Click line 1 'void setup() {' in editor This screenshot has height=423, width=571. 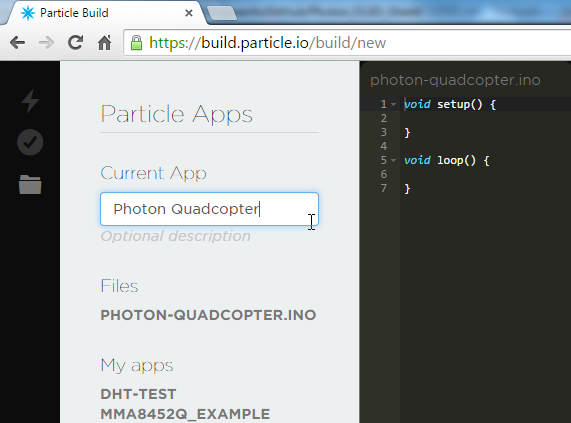(x=450, y=104)
